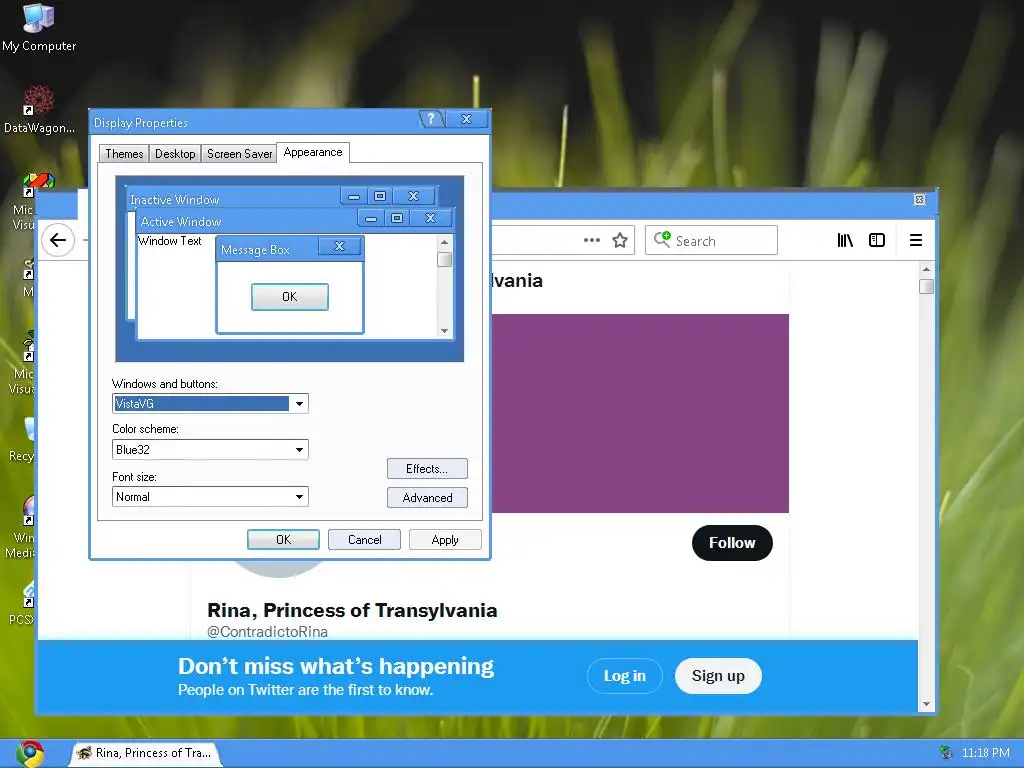Click the taskbar clock showing 11:18 PM
Screen dimensions: 1024x768
985,753
